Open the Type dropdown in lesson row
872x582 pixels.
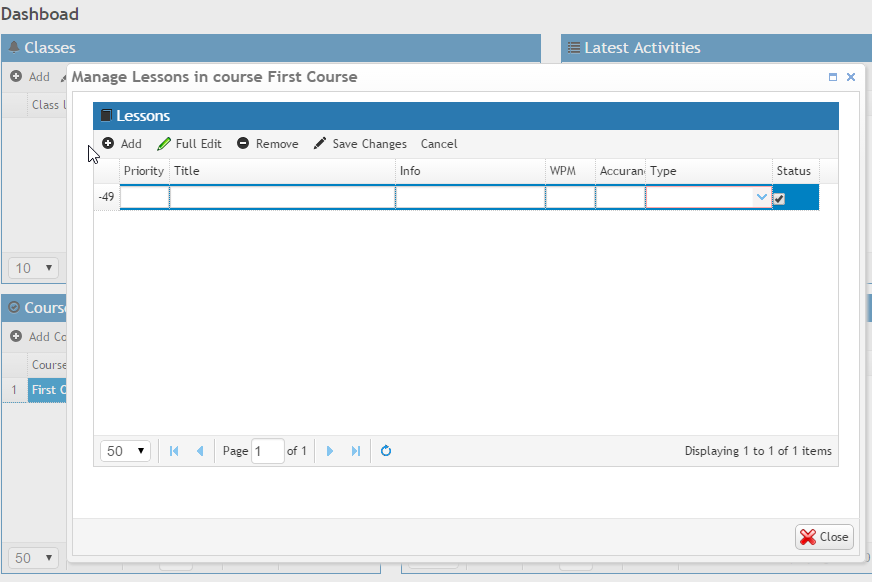[x=761, y=197]
